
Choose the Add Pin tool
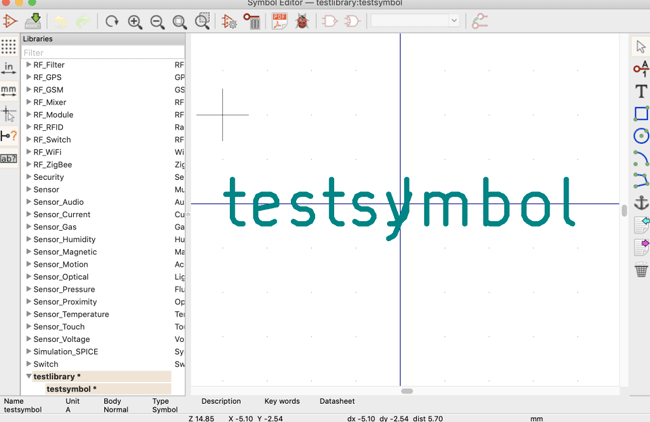coord(641,69)
